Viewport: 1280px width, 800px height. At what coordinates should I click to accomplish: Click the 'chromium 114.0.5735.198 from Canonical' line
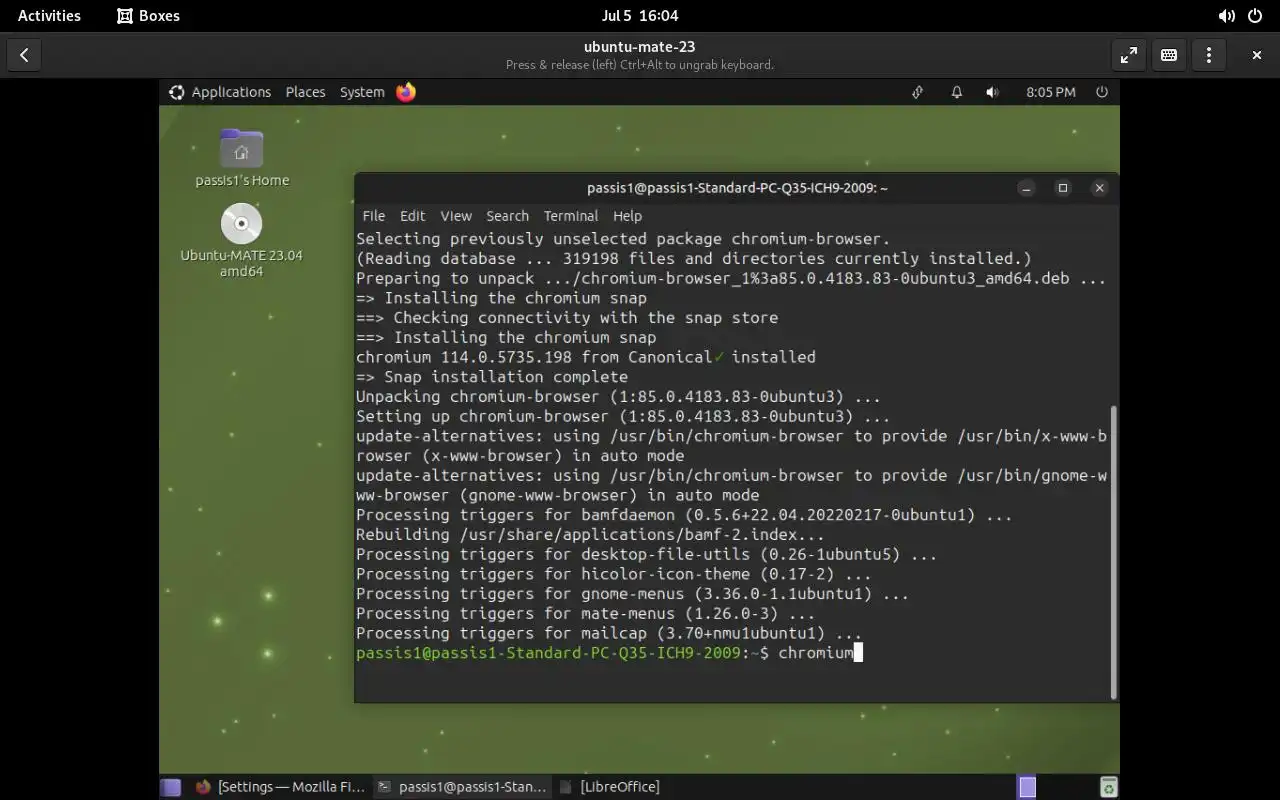586,357
